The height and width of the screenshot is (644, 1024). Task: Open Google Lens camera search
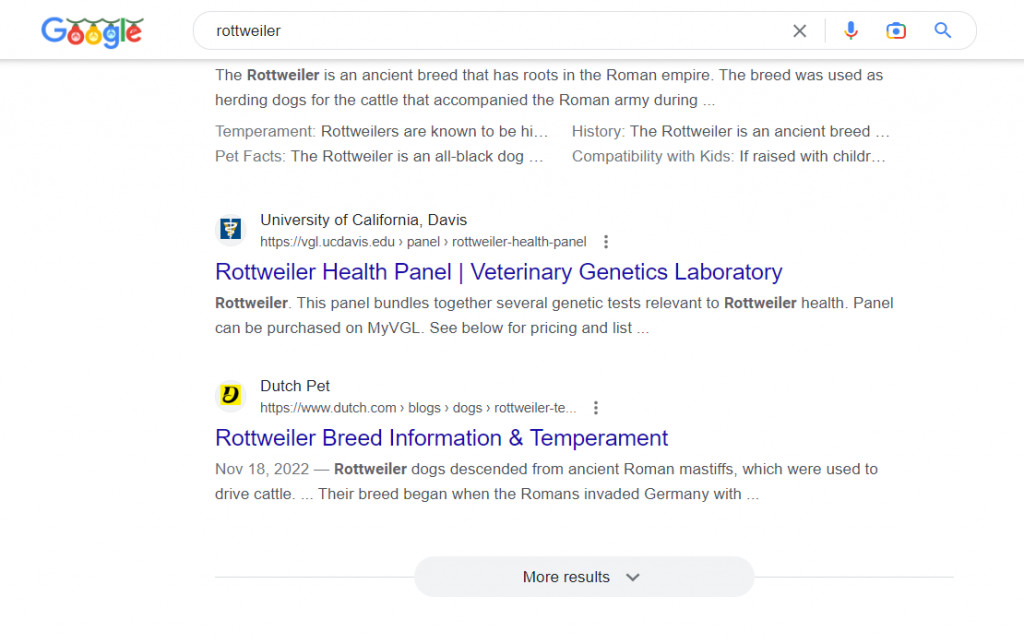coord(896,31)
